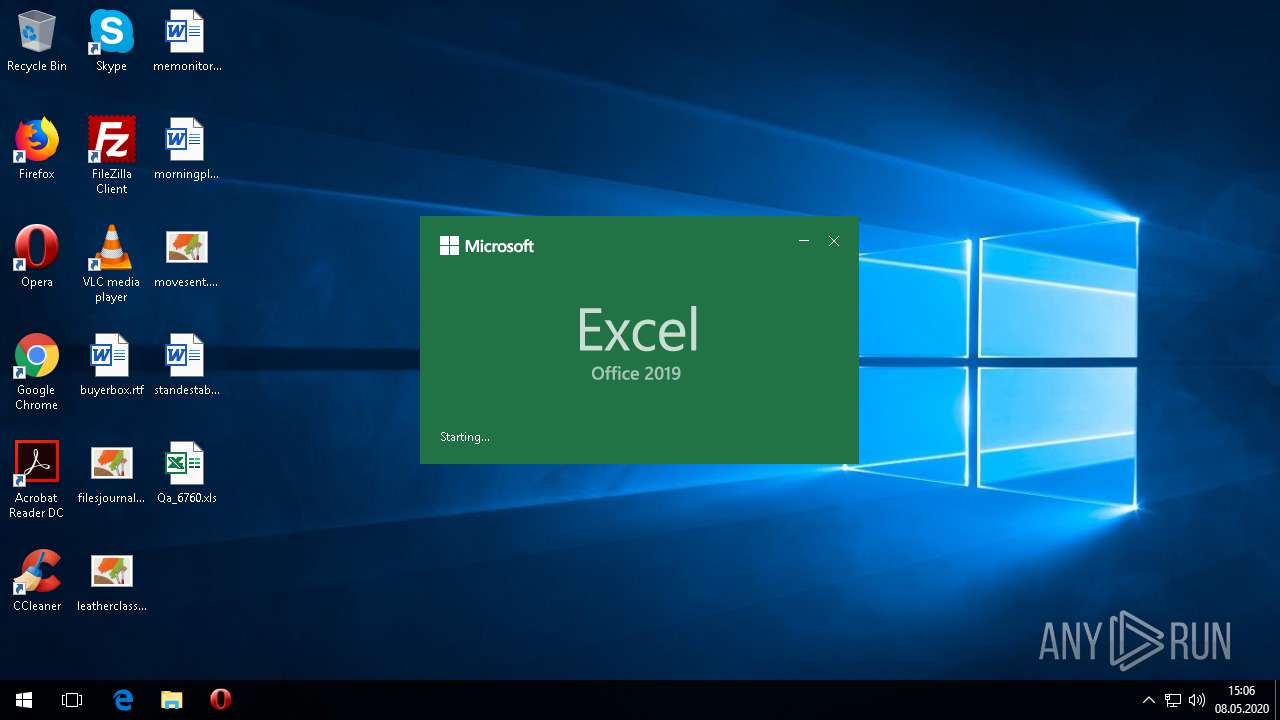The height and width of the screenshot is (720, 1280).
Task: Select buyerbox.rtf file icon
Action: click(111, 365)
